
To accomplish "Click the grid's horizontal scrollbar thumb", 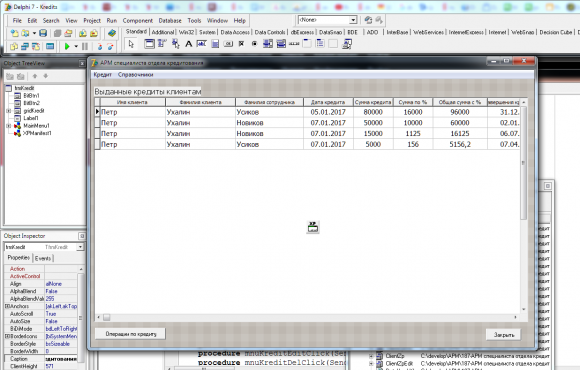I will [107, 317].
